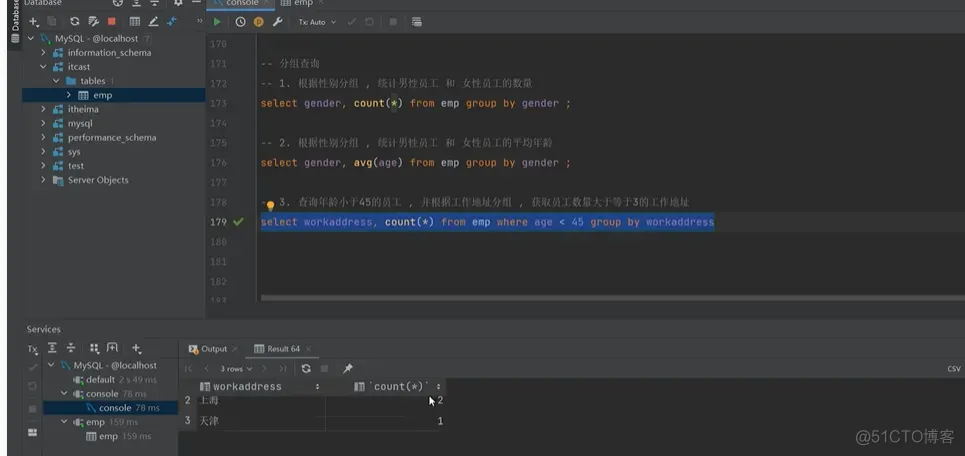This screenshot has width=965, height=456.
Task: Click green checkmark gutter on line 179
Action: coord(238,222)
